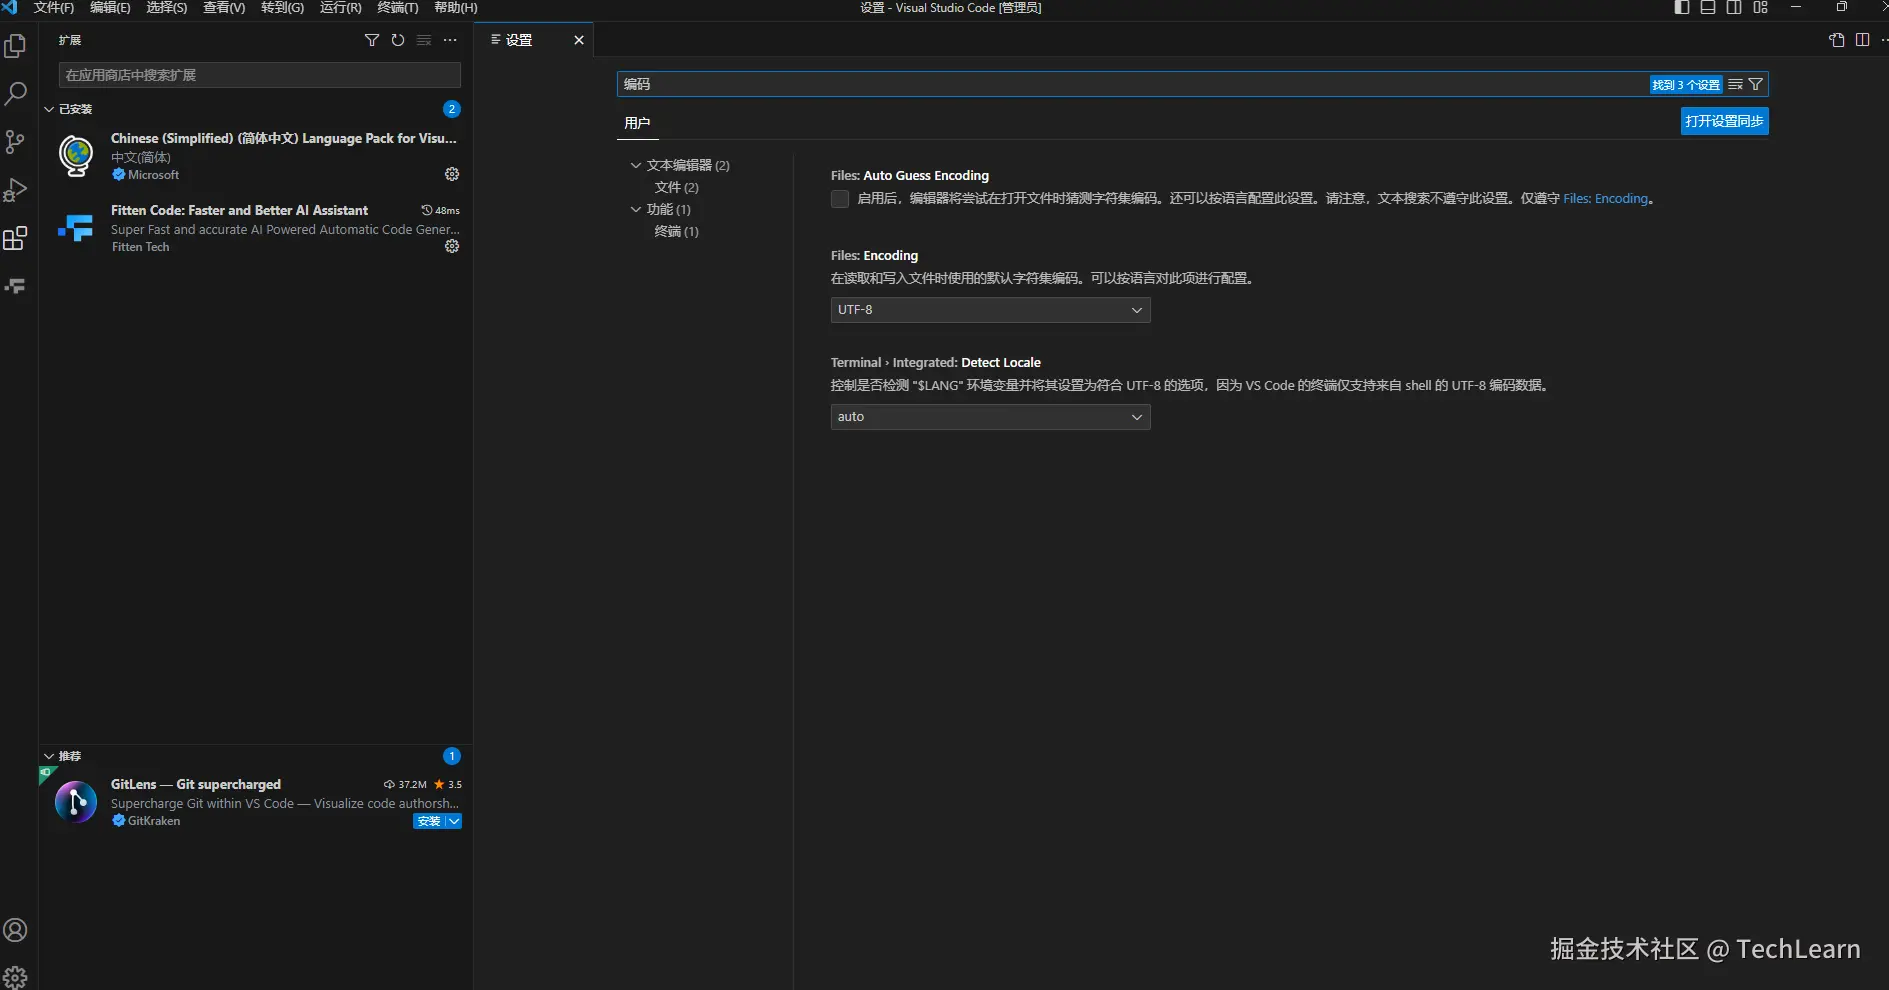Click the "Terminal › Integrated: Detect Locale" setting title
Screen dimensions: 1889x990
936,363
